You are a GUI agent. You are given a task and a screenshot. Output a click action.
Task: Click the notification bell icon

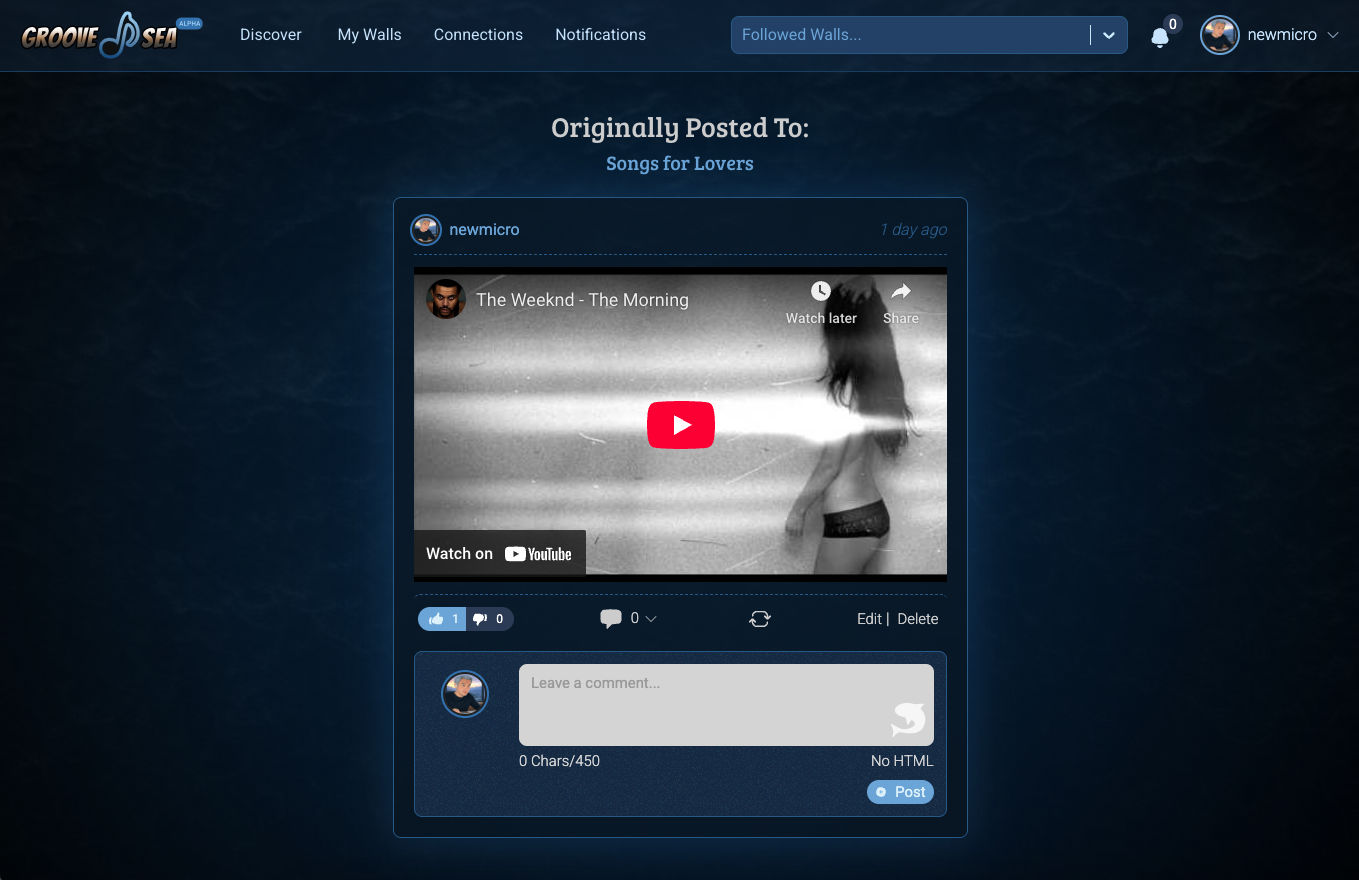[x=1160, y=38]
